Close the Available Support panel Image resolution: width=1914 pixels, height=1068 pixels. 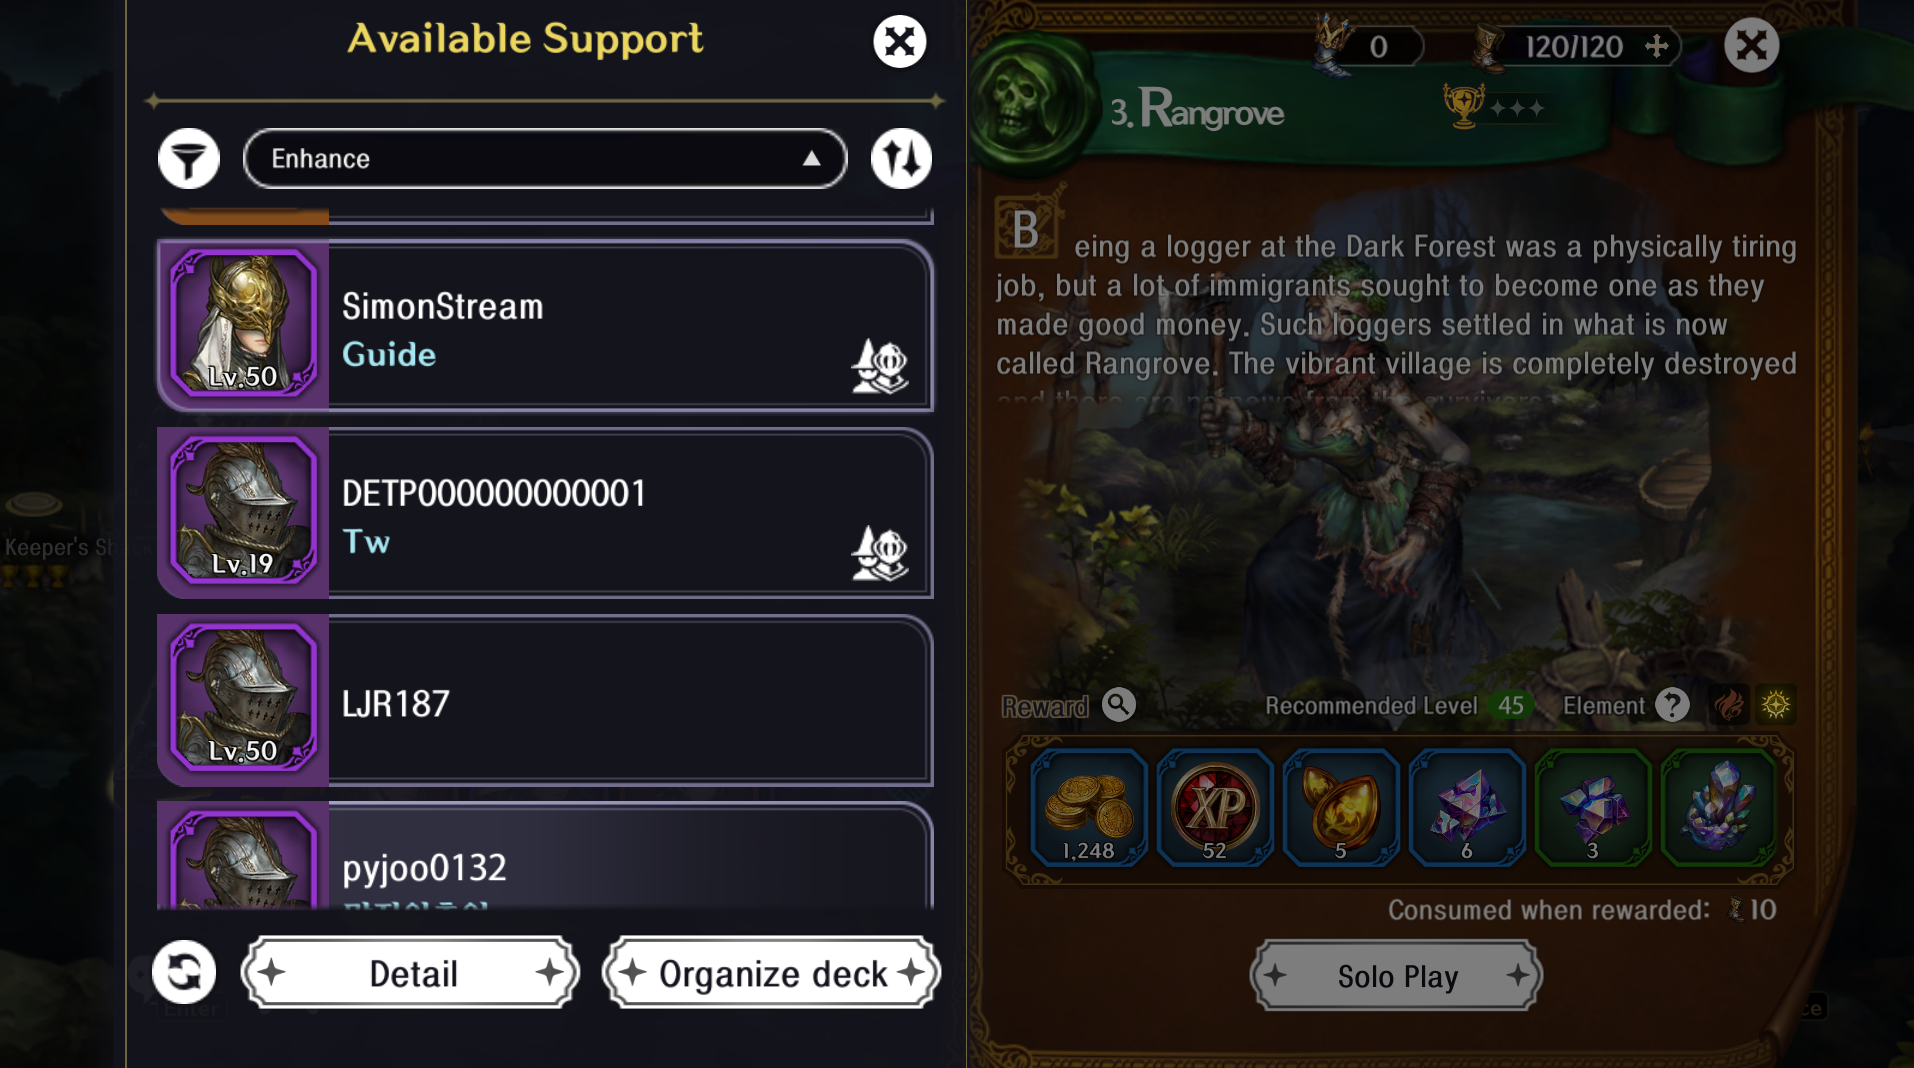(x=900, y=42)
